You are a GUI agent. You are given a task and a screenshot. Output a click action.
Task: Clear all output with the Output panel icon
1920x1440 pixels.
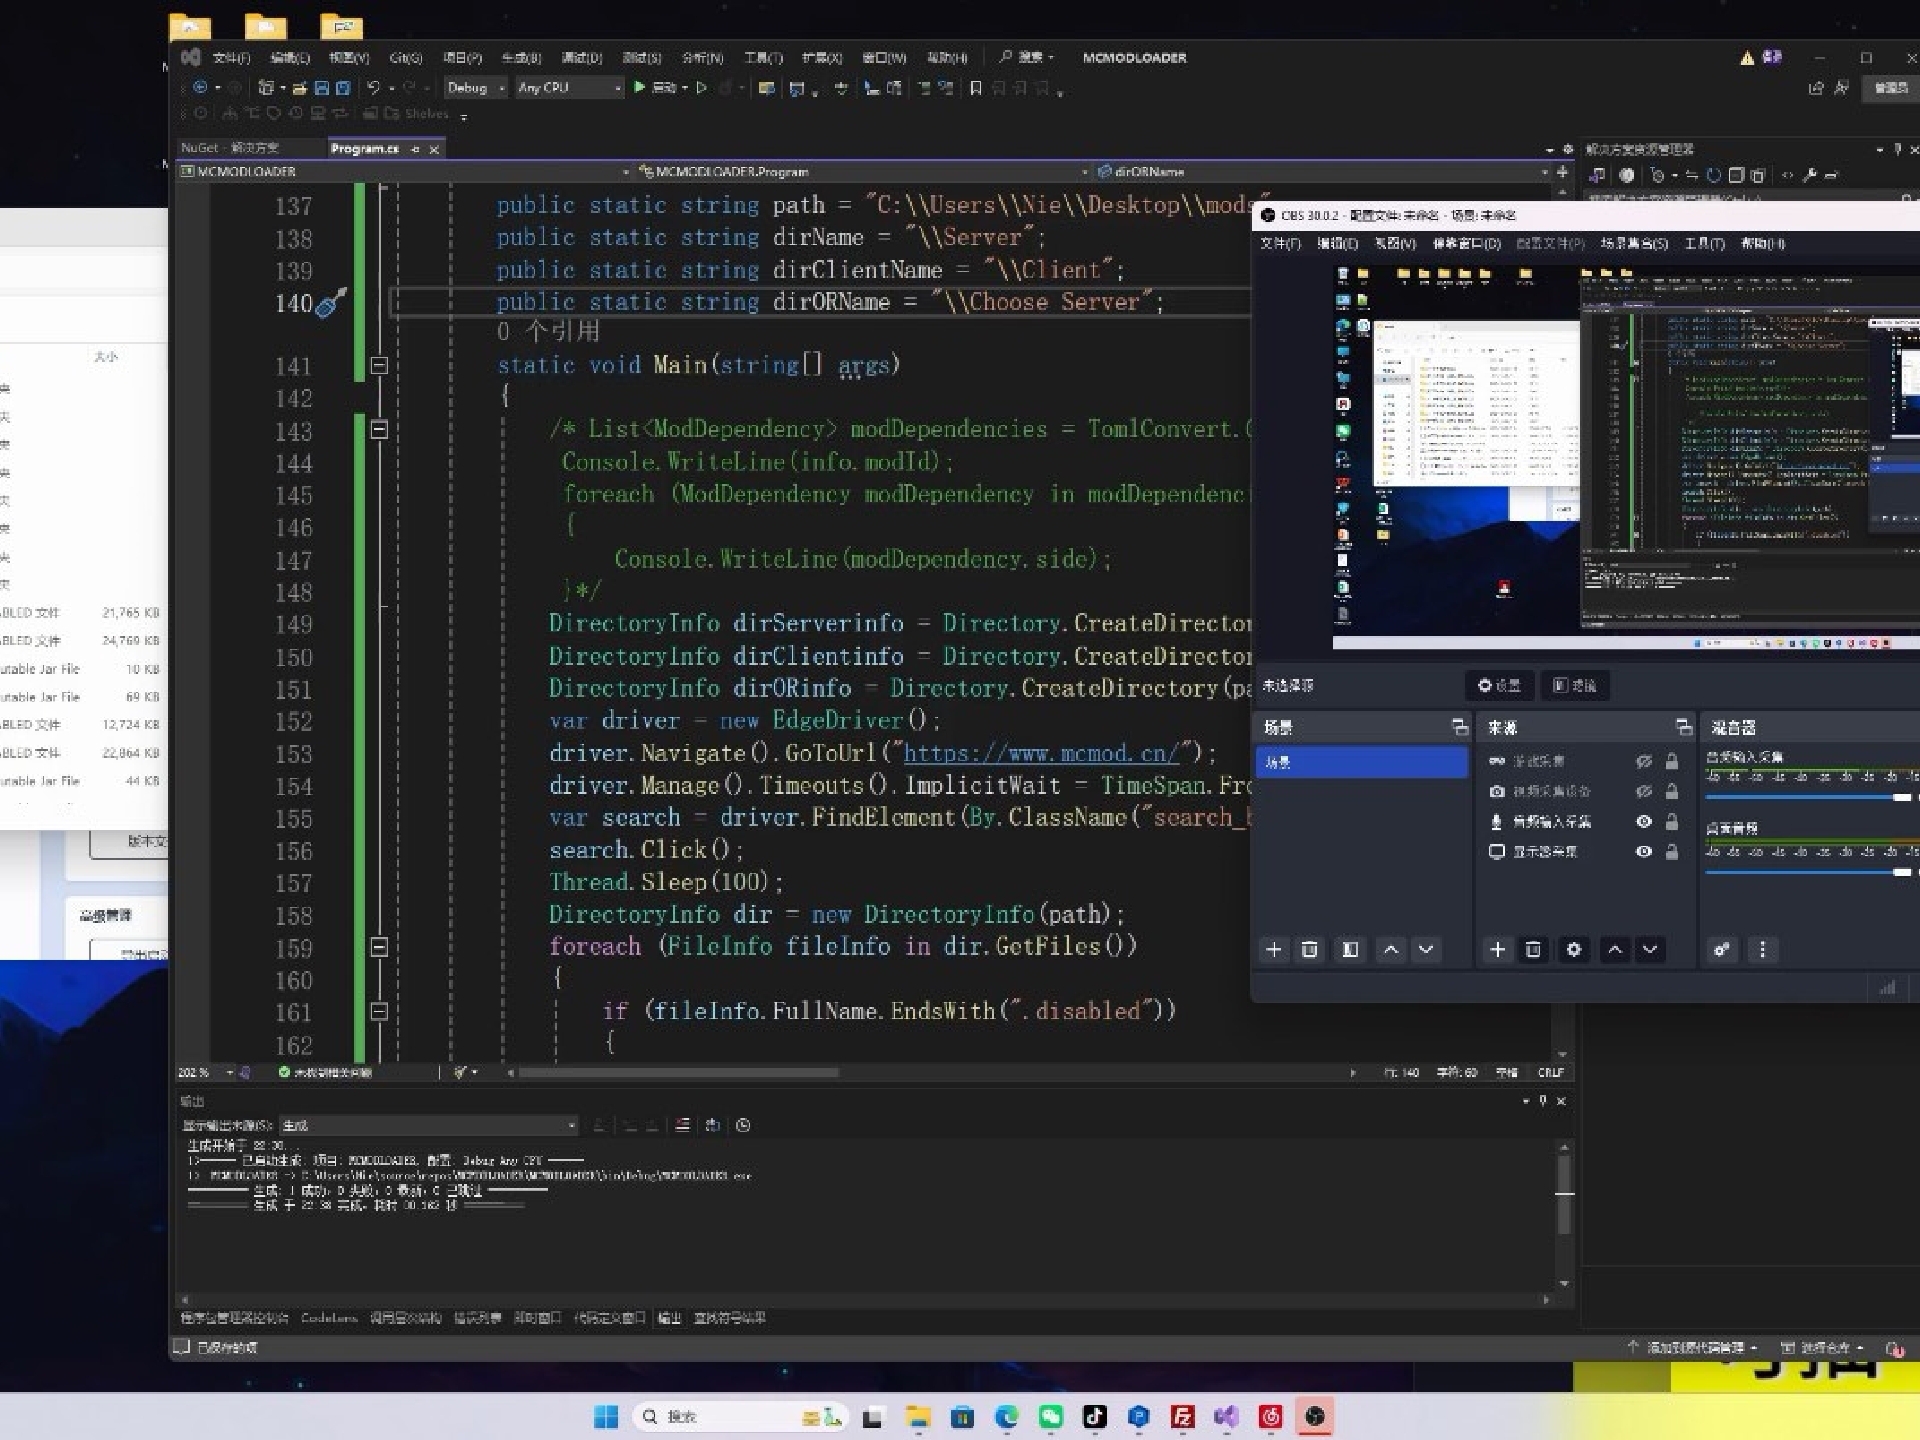pos(682,1125)
